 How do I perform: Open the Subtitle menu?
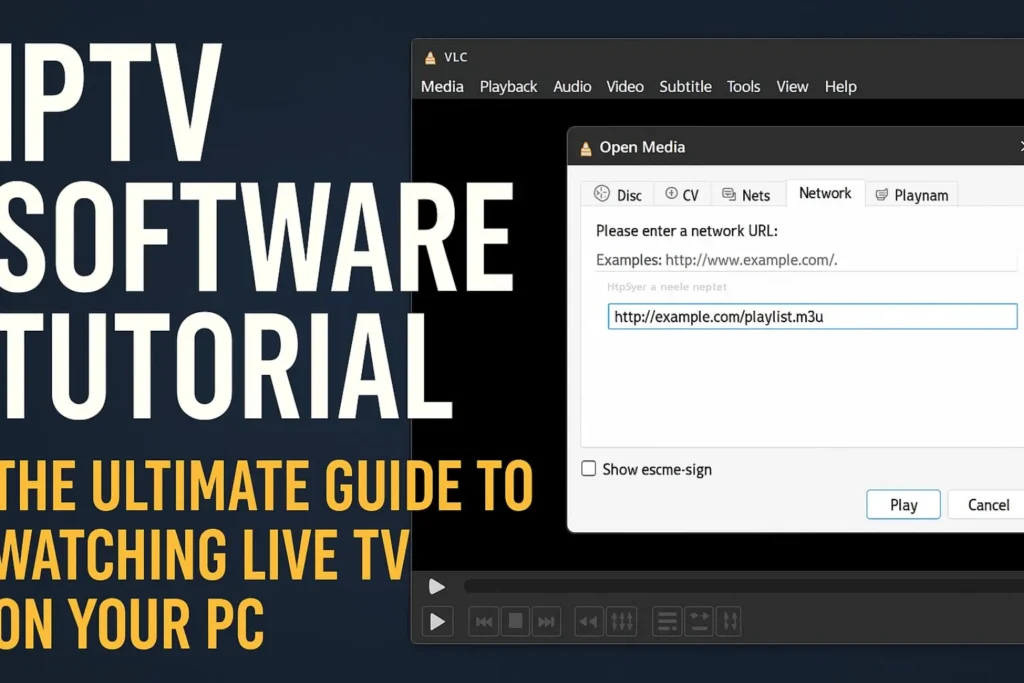click(685, 86)
